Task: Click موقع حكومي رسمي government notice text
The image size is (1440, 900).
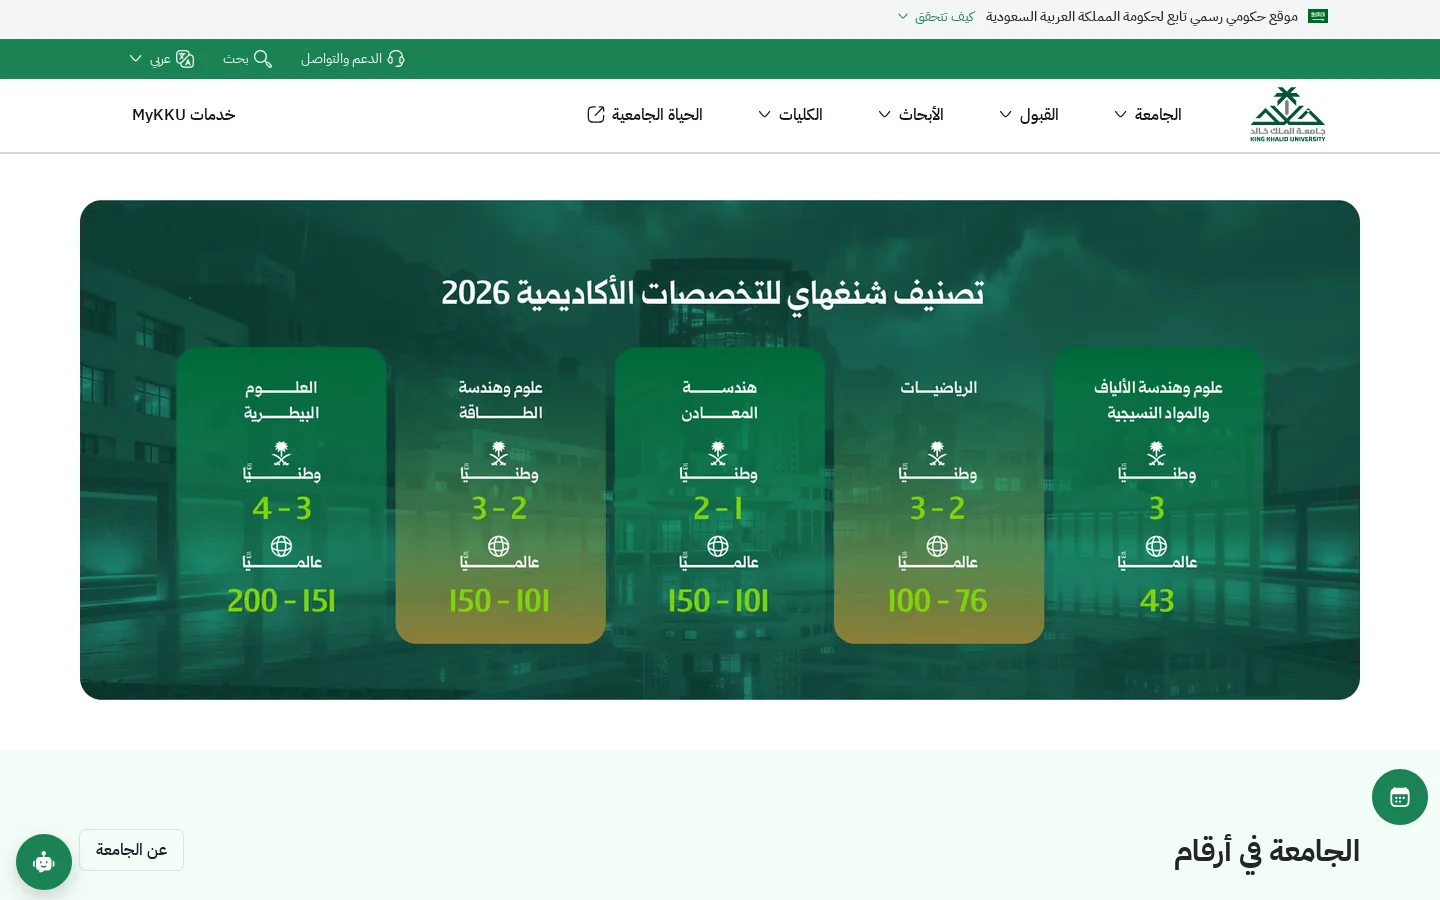Action: coord(1142,16)
